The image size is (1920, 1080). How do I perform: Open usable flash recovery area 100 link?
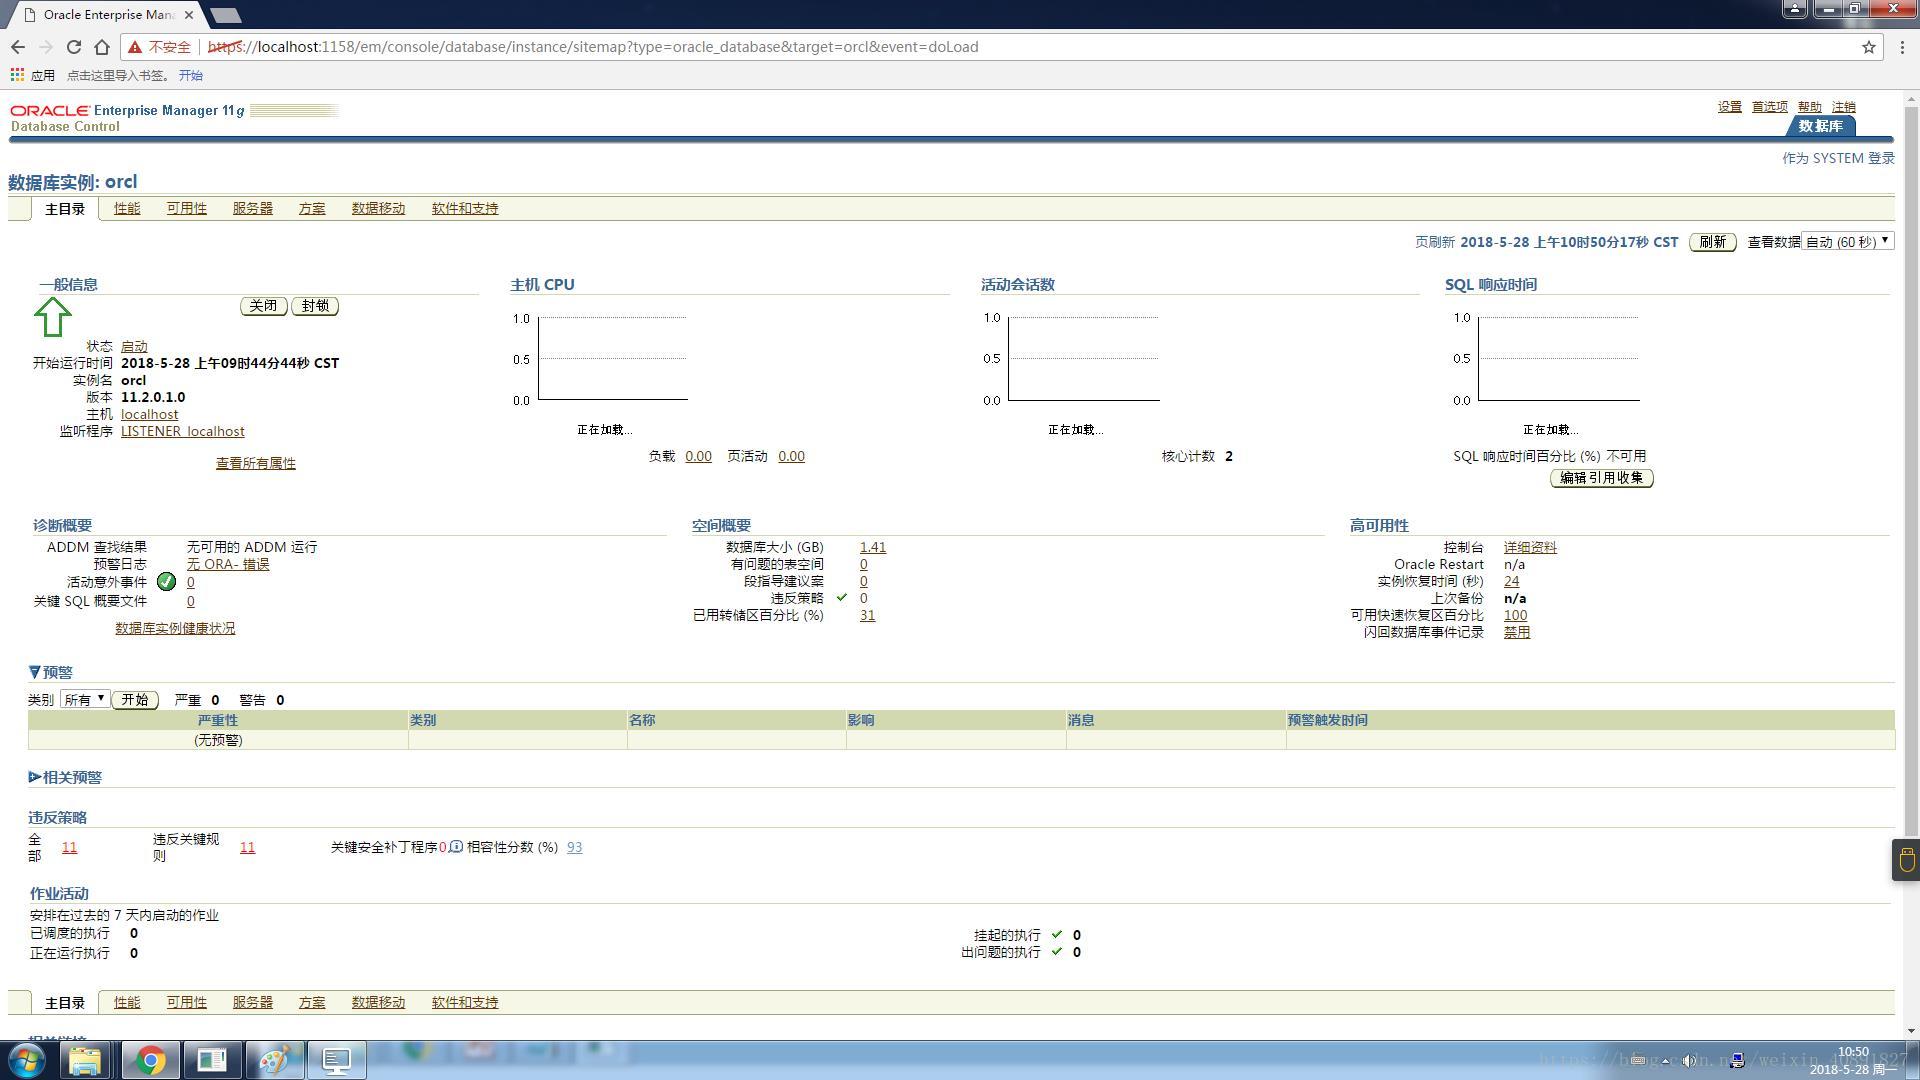[1515, 615]
